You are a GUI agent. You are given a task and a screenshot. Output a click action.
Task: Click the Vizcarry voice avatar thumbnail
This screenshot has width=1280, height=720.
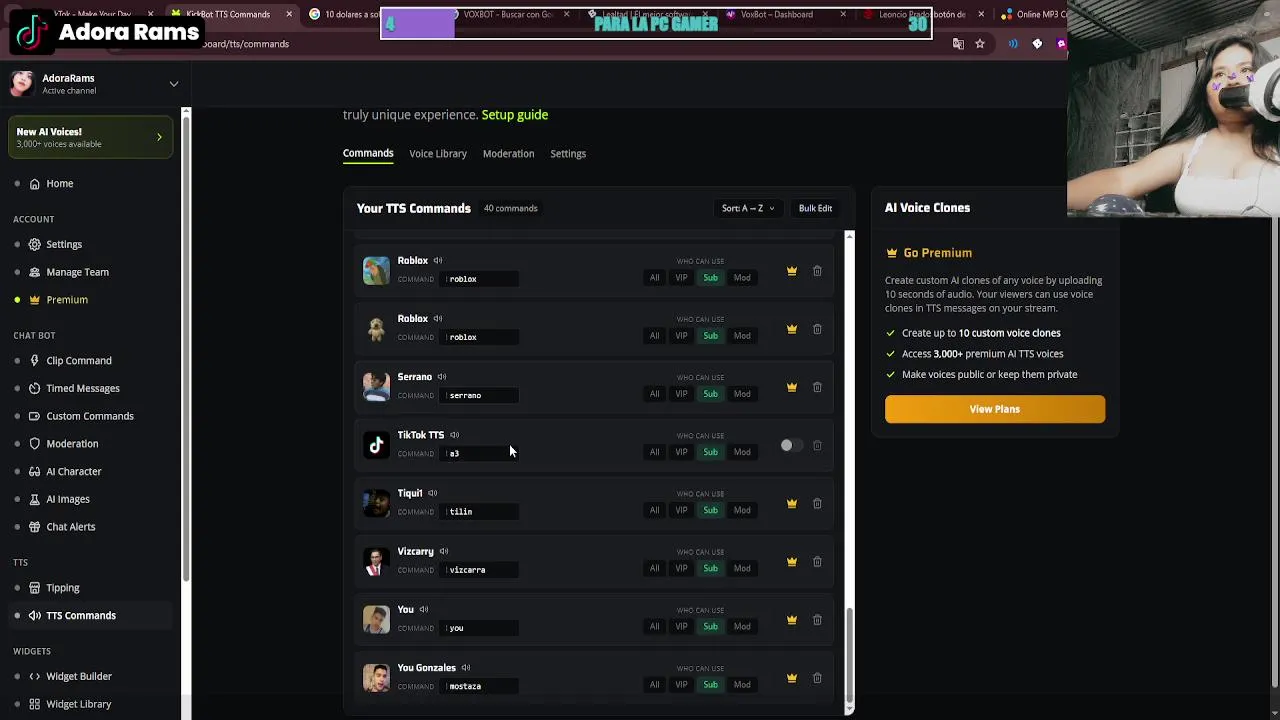pos(376,562)
